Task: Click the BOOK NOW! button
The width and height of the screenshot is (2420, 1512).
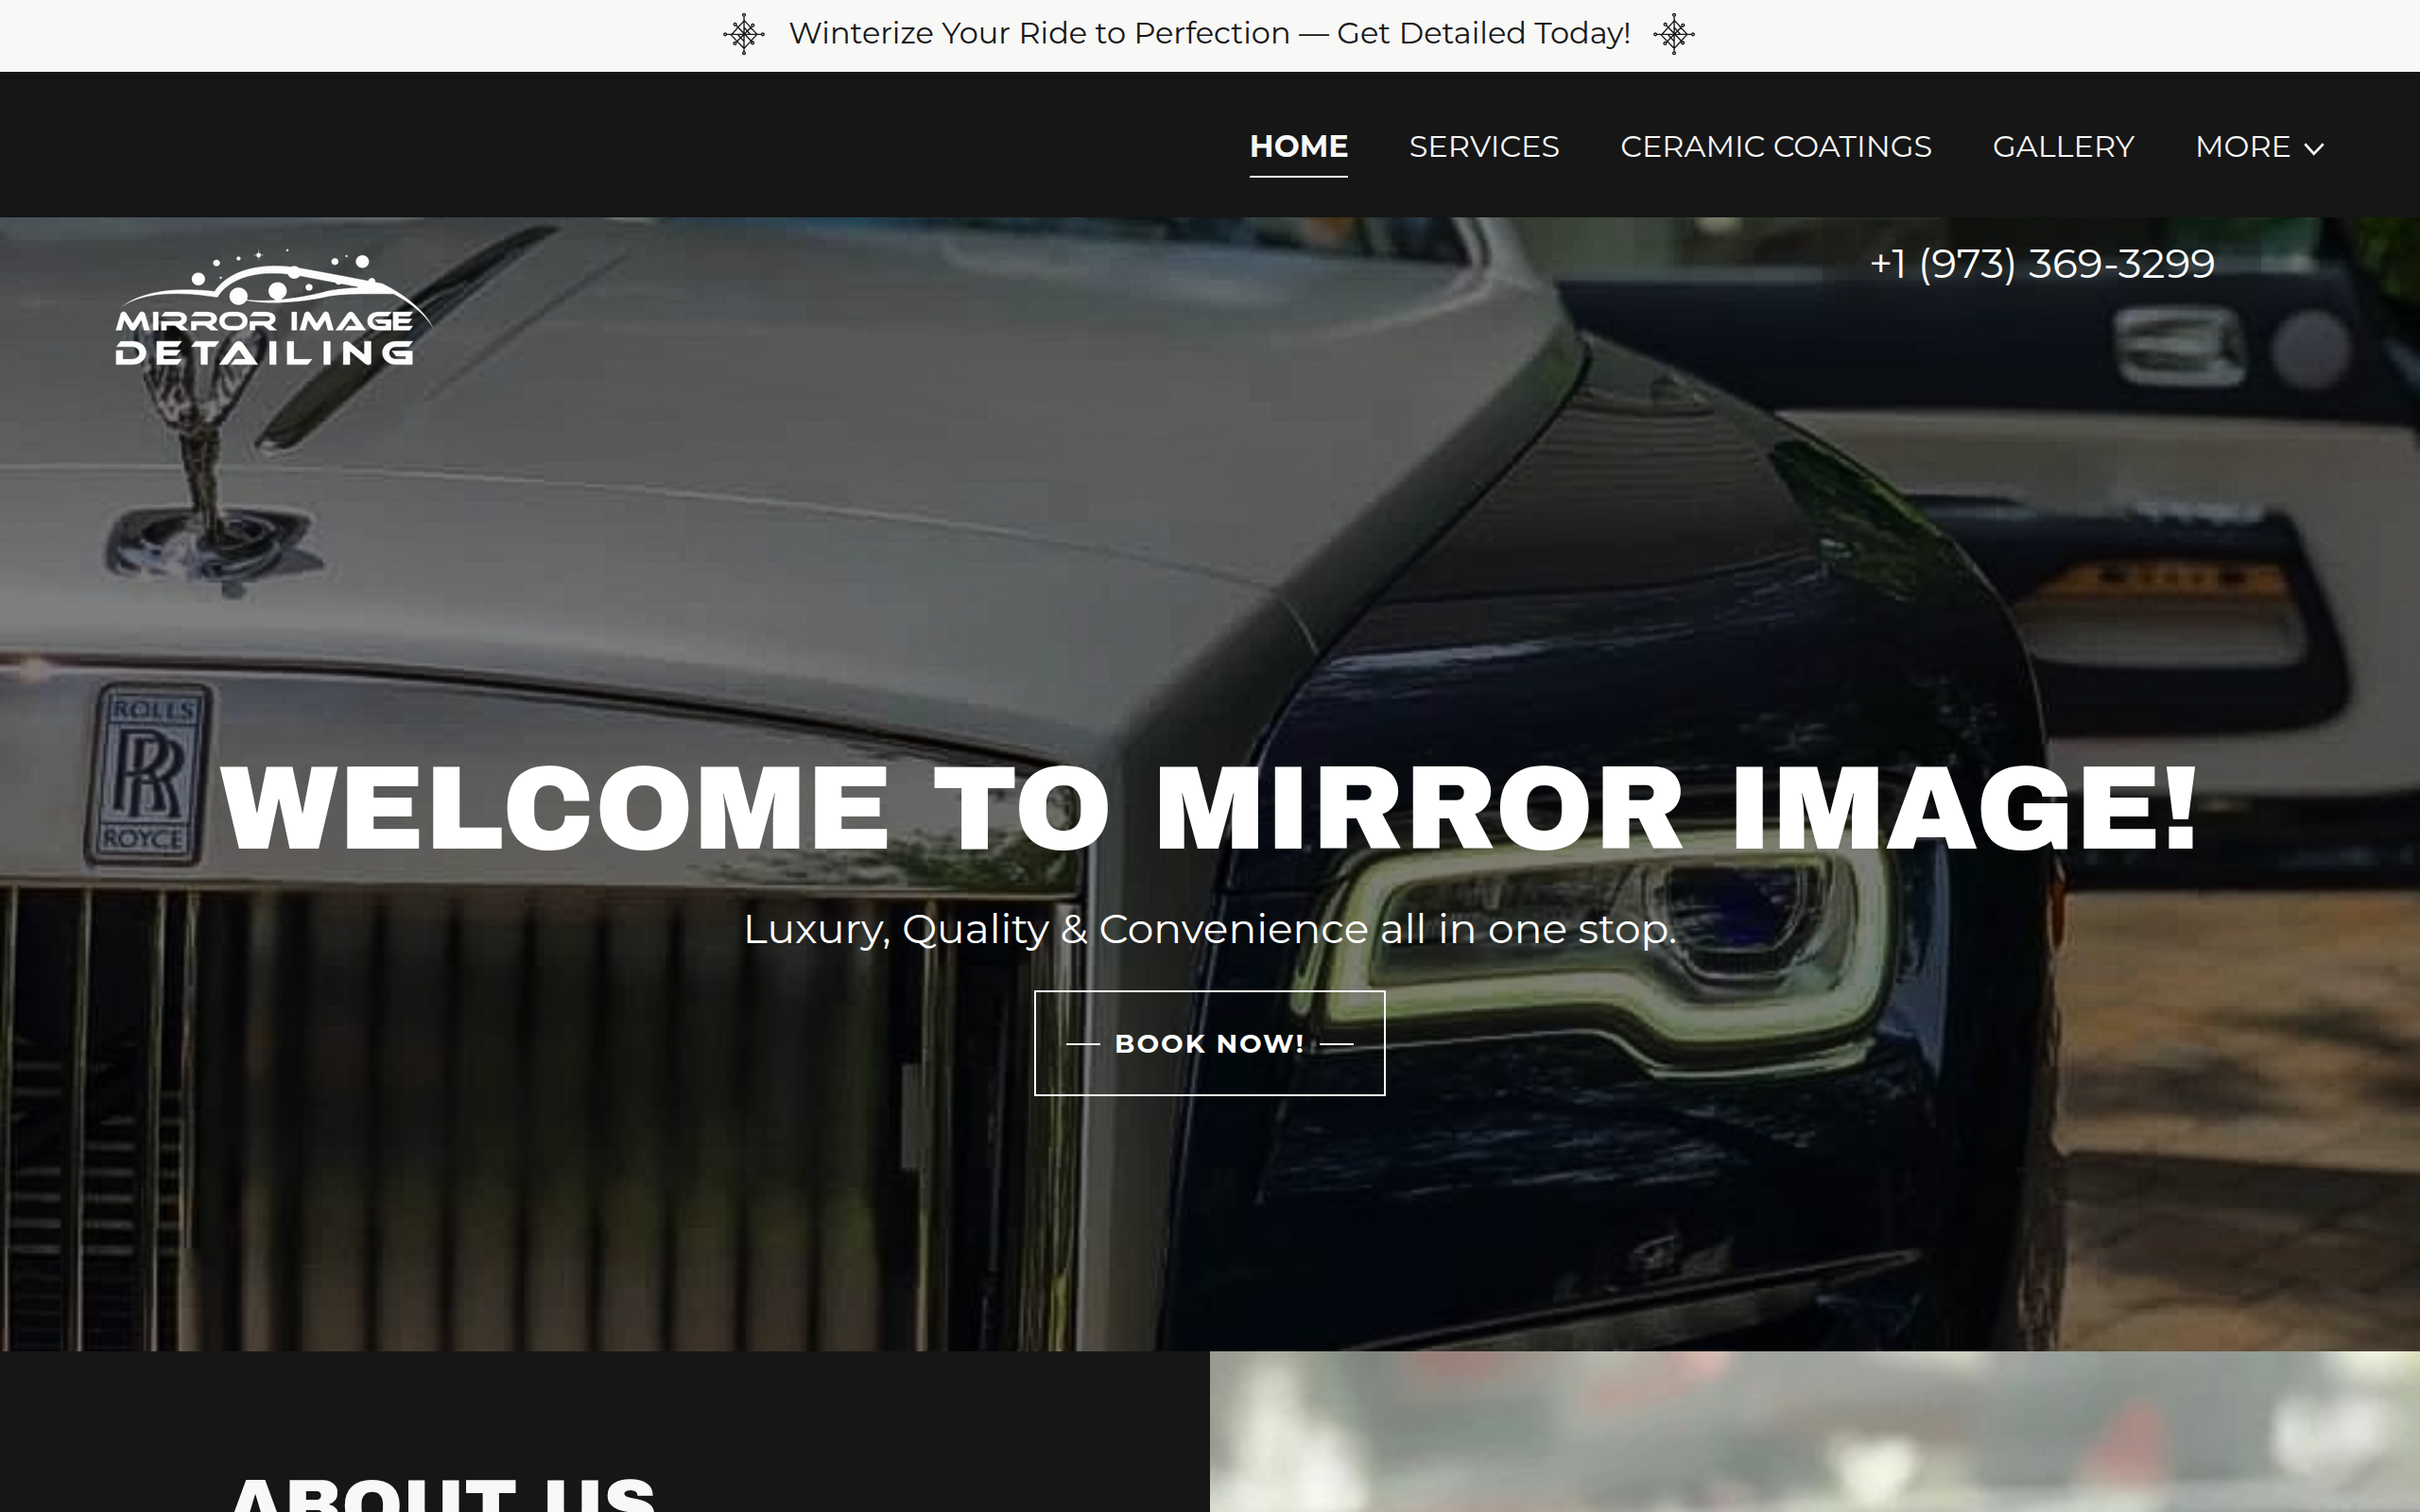Action: click(1208, 1043)
